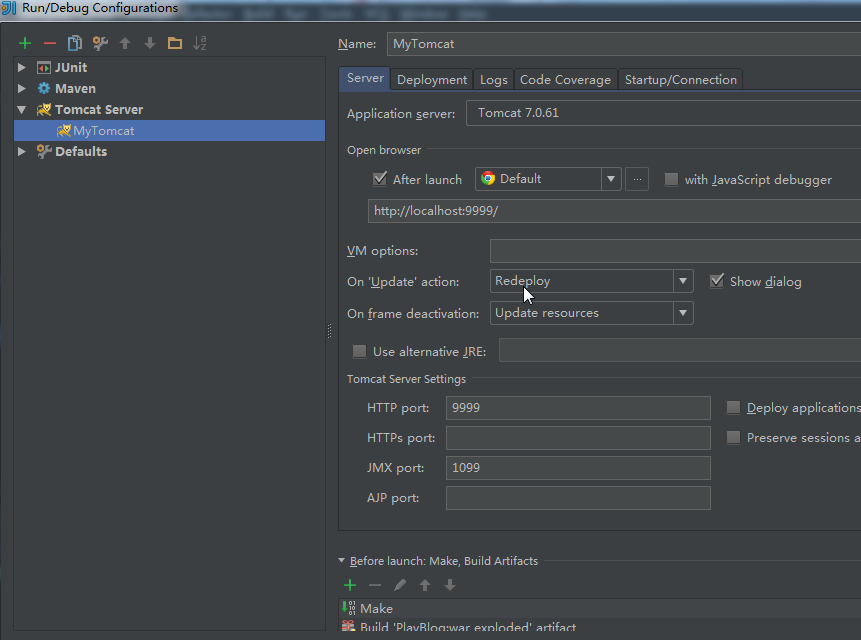Click the HTTPs port field
The image size is (861, 640).
(578, 438)
